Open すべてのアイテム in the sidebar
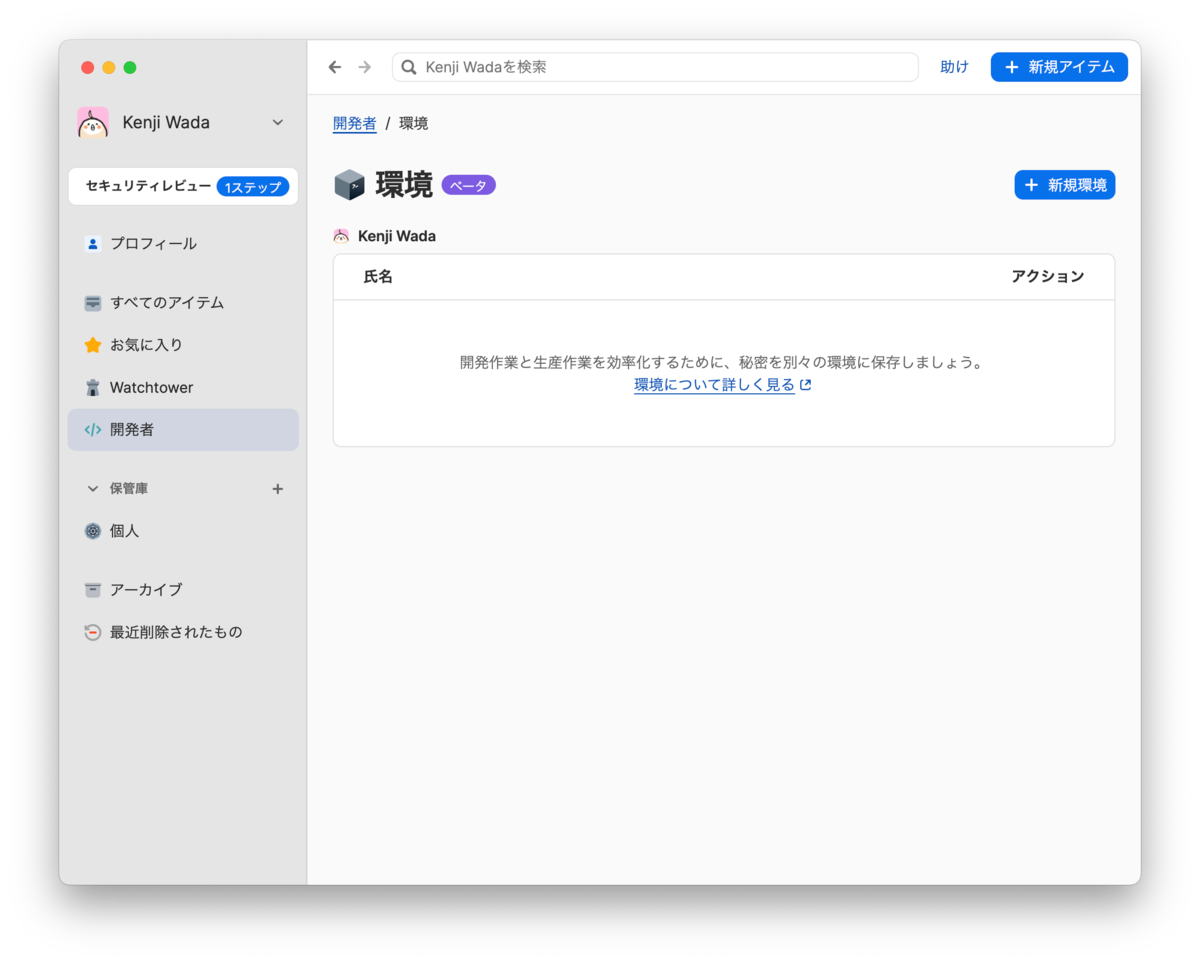1200x963 pixels. [x=183, y=302]
